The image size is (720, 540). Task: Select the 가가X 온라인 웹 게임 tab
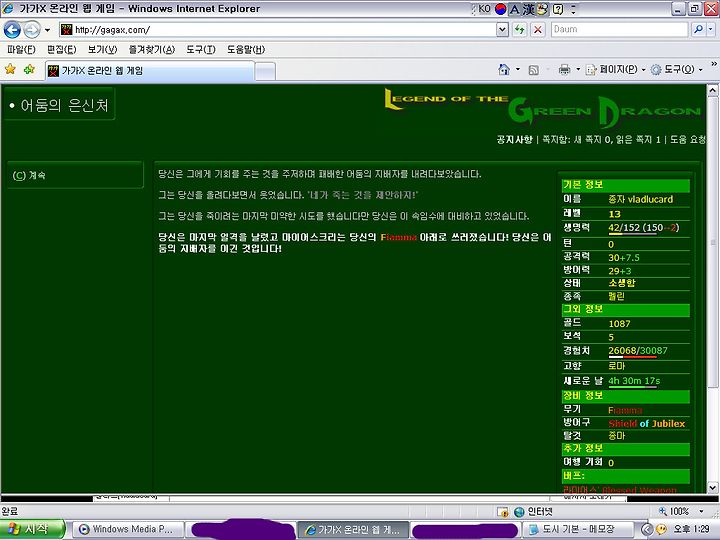pyautogui.click(x=149, y=71)
